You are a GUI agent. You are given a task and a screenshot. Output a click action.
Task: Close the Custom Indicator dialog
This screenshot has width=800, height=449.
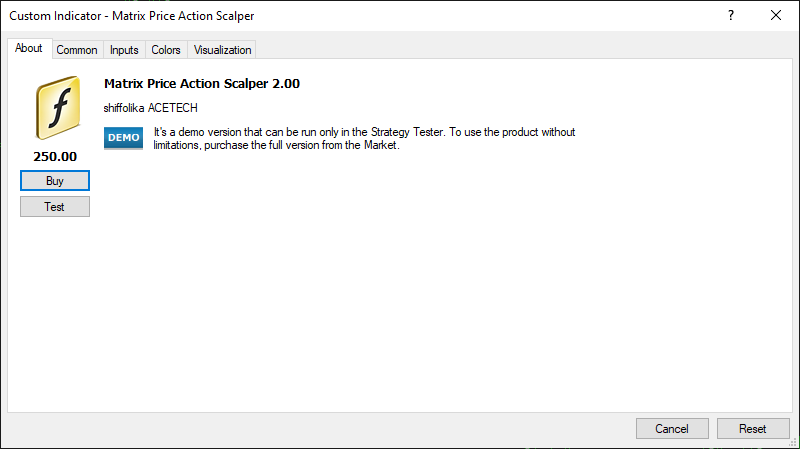pos(776,15)
